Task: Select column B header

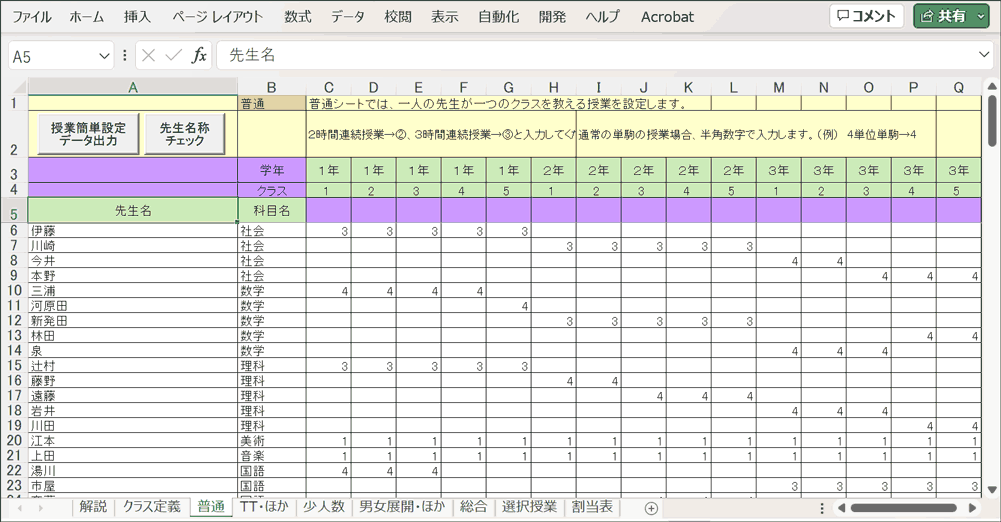Action: click(272, 87)
